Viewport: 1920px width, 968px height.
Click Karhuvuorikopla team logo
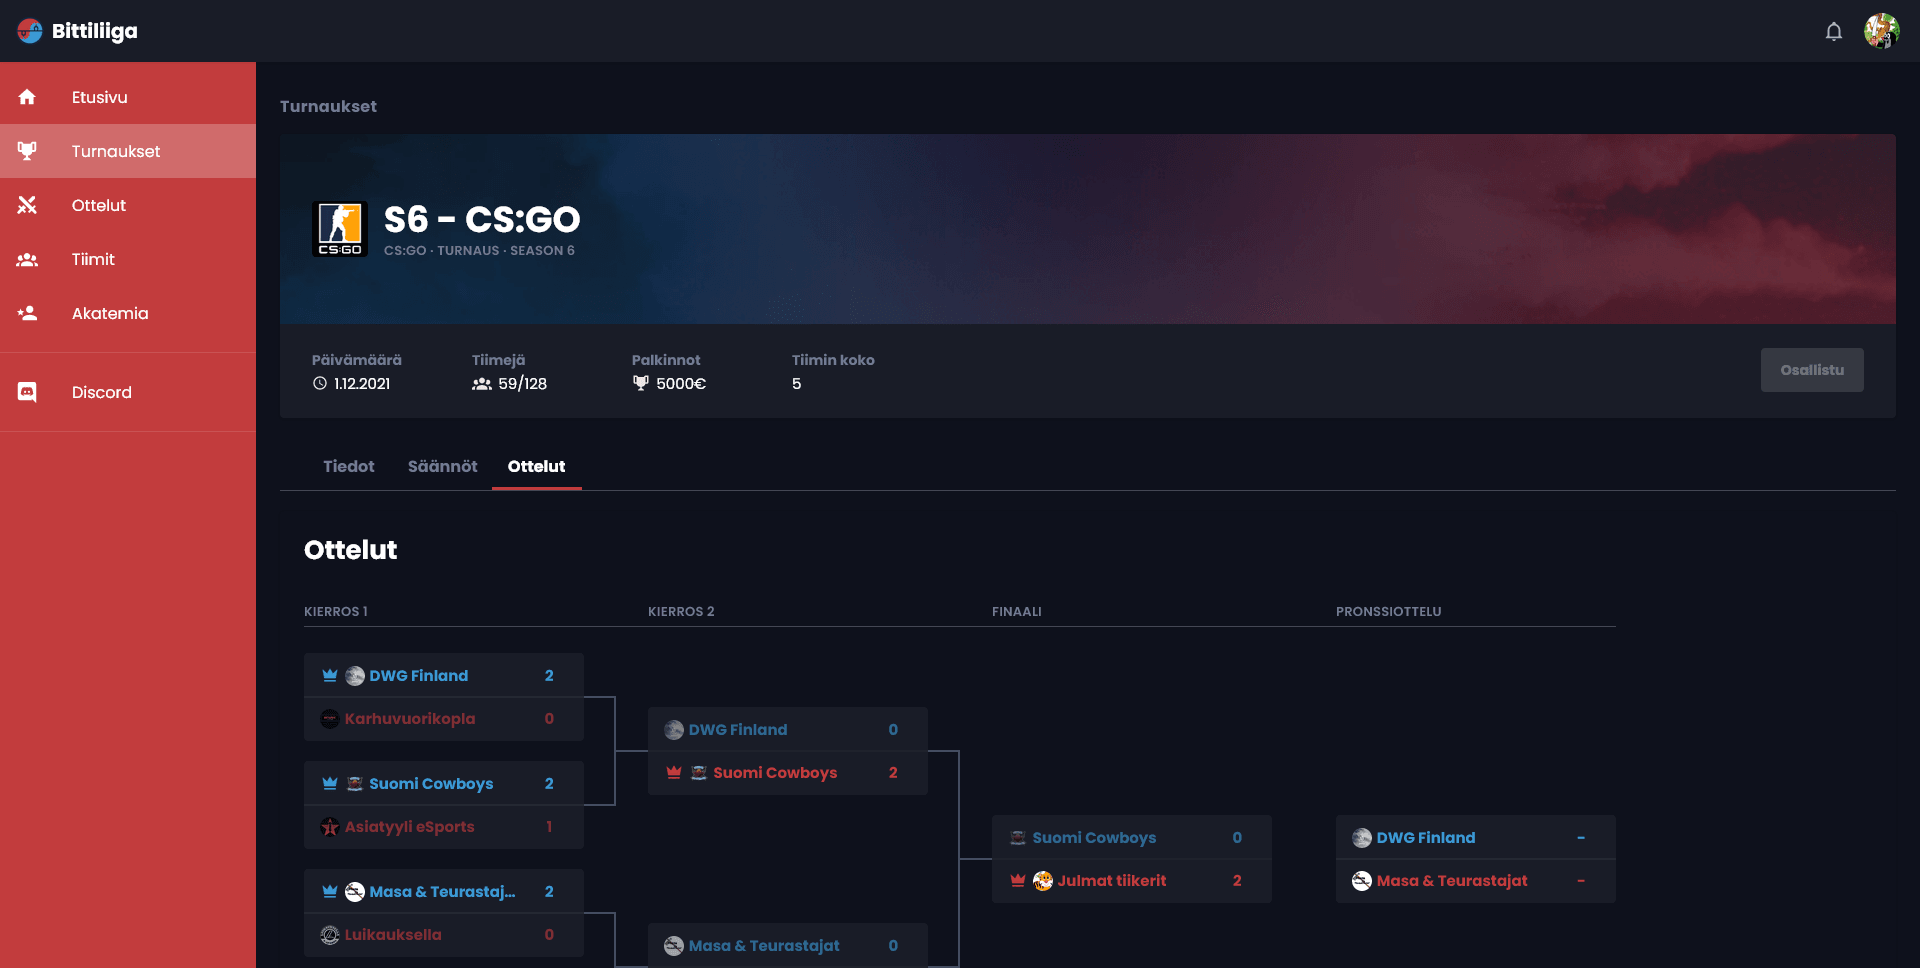pyautogui.click(x=330, y=718)
